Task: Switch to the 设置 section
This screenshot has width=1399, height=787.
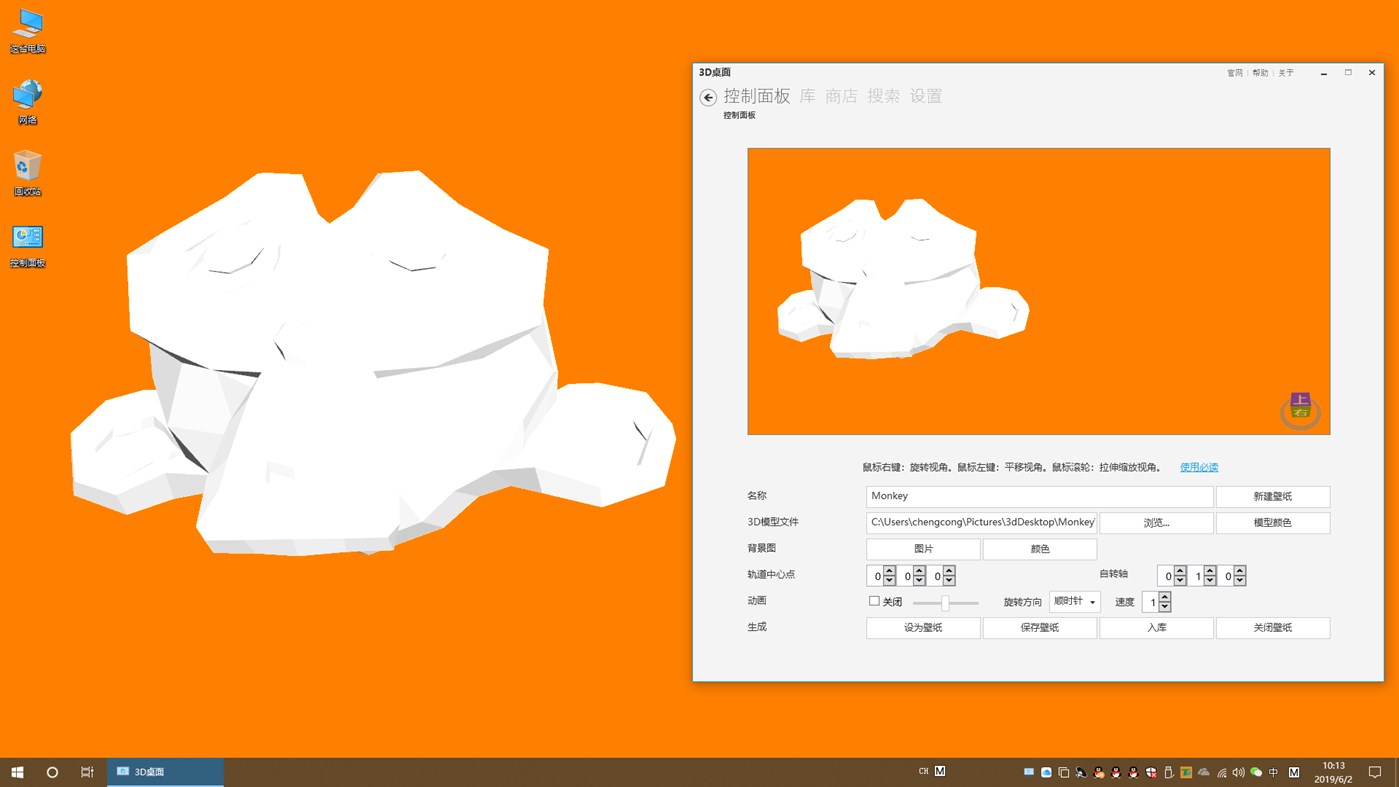Action: (x=925, y=96)
